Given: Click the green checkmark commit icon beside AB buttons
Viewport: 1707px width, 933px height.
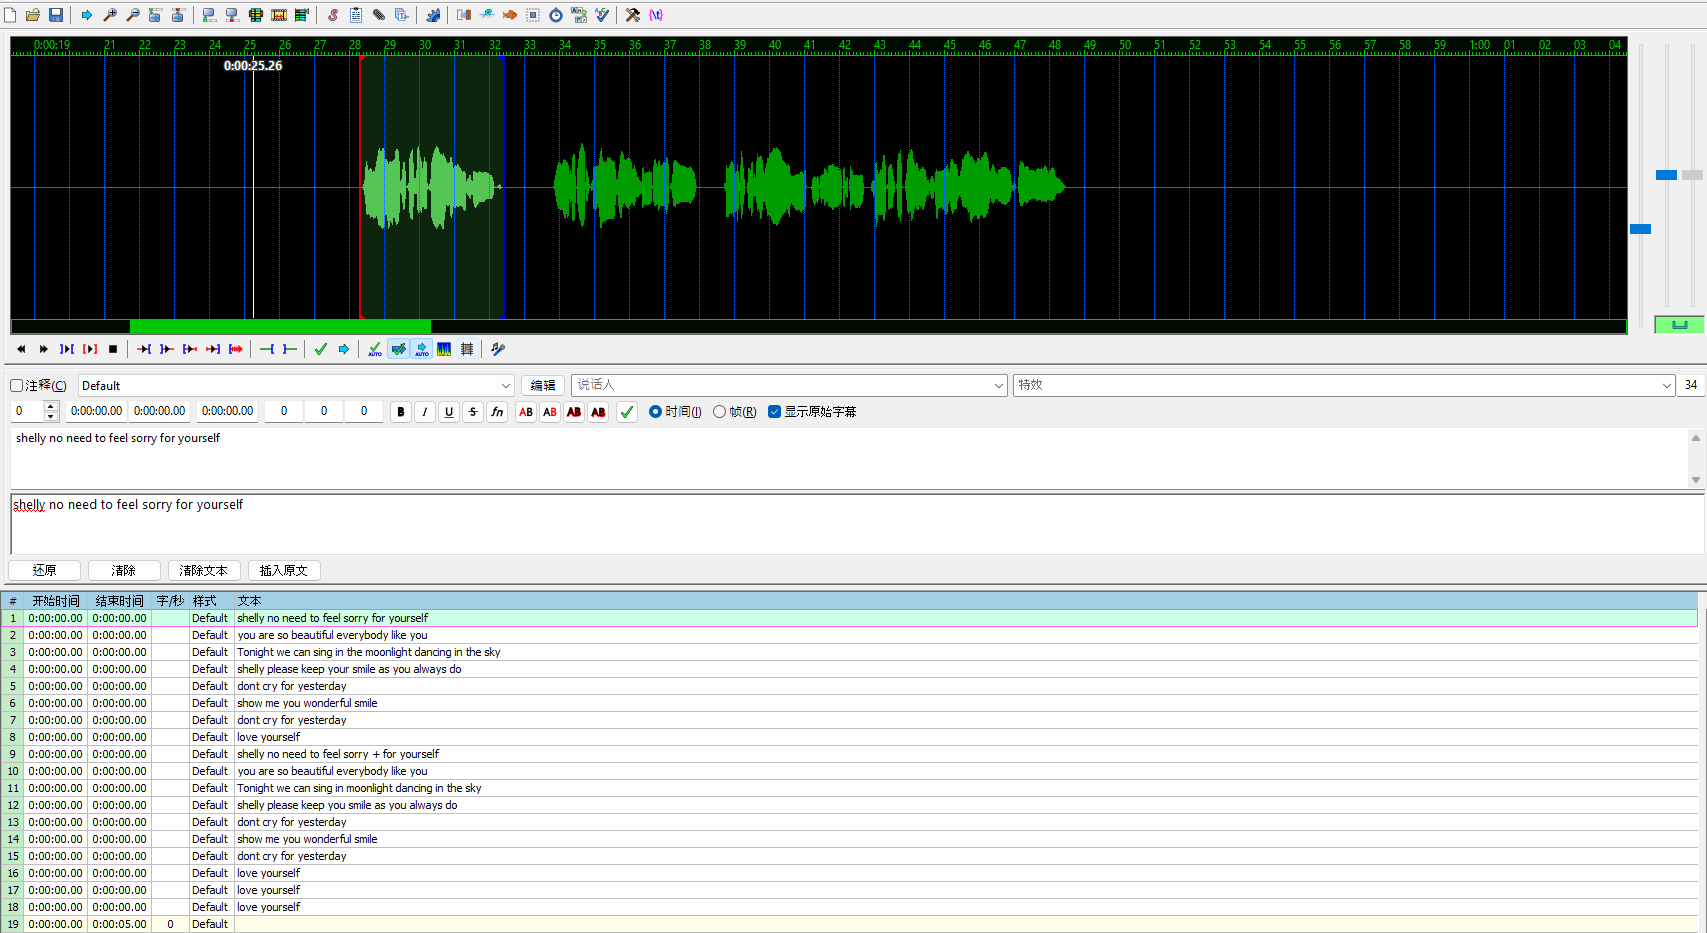Looking at the screenshot, I should coord(627,412).
